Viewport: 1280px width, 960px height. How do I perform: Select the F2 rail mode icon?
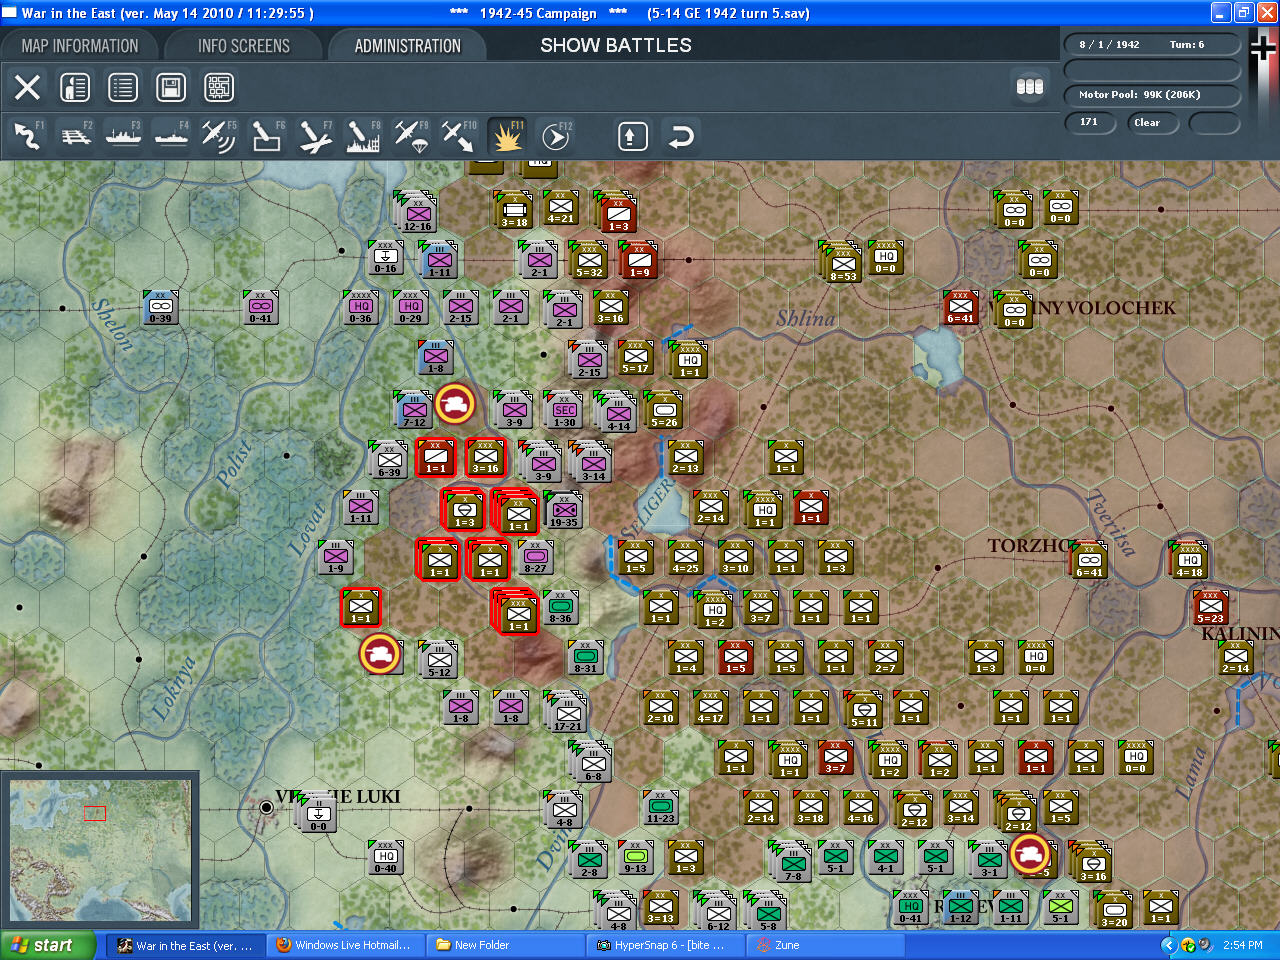tap(76, 135)
